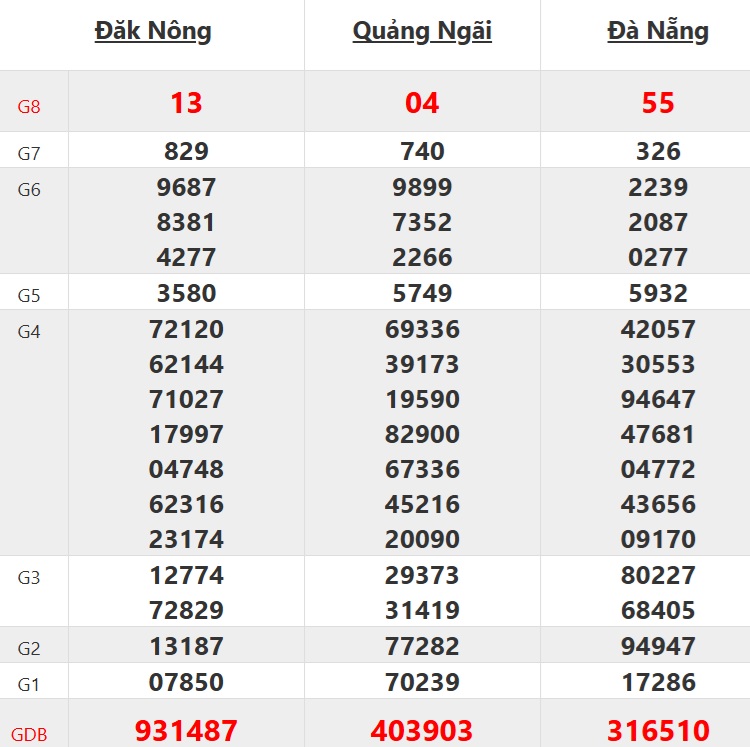Open the Đà Nẵng province link
750x747 pixels.
pos(657,31)
